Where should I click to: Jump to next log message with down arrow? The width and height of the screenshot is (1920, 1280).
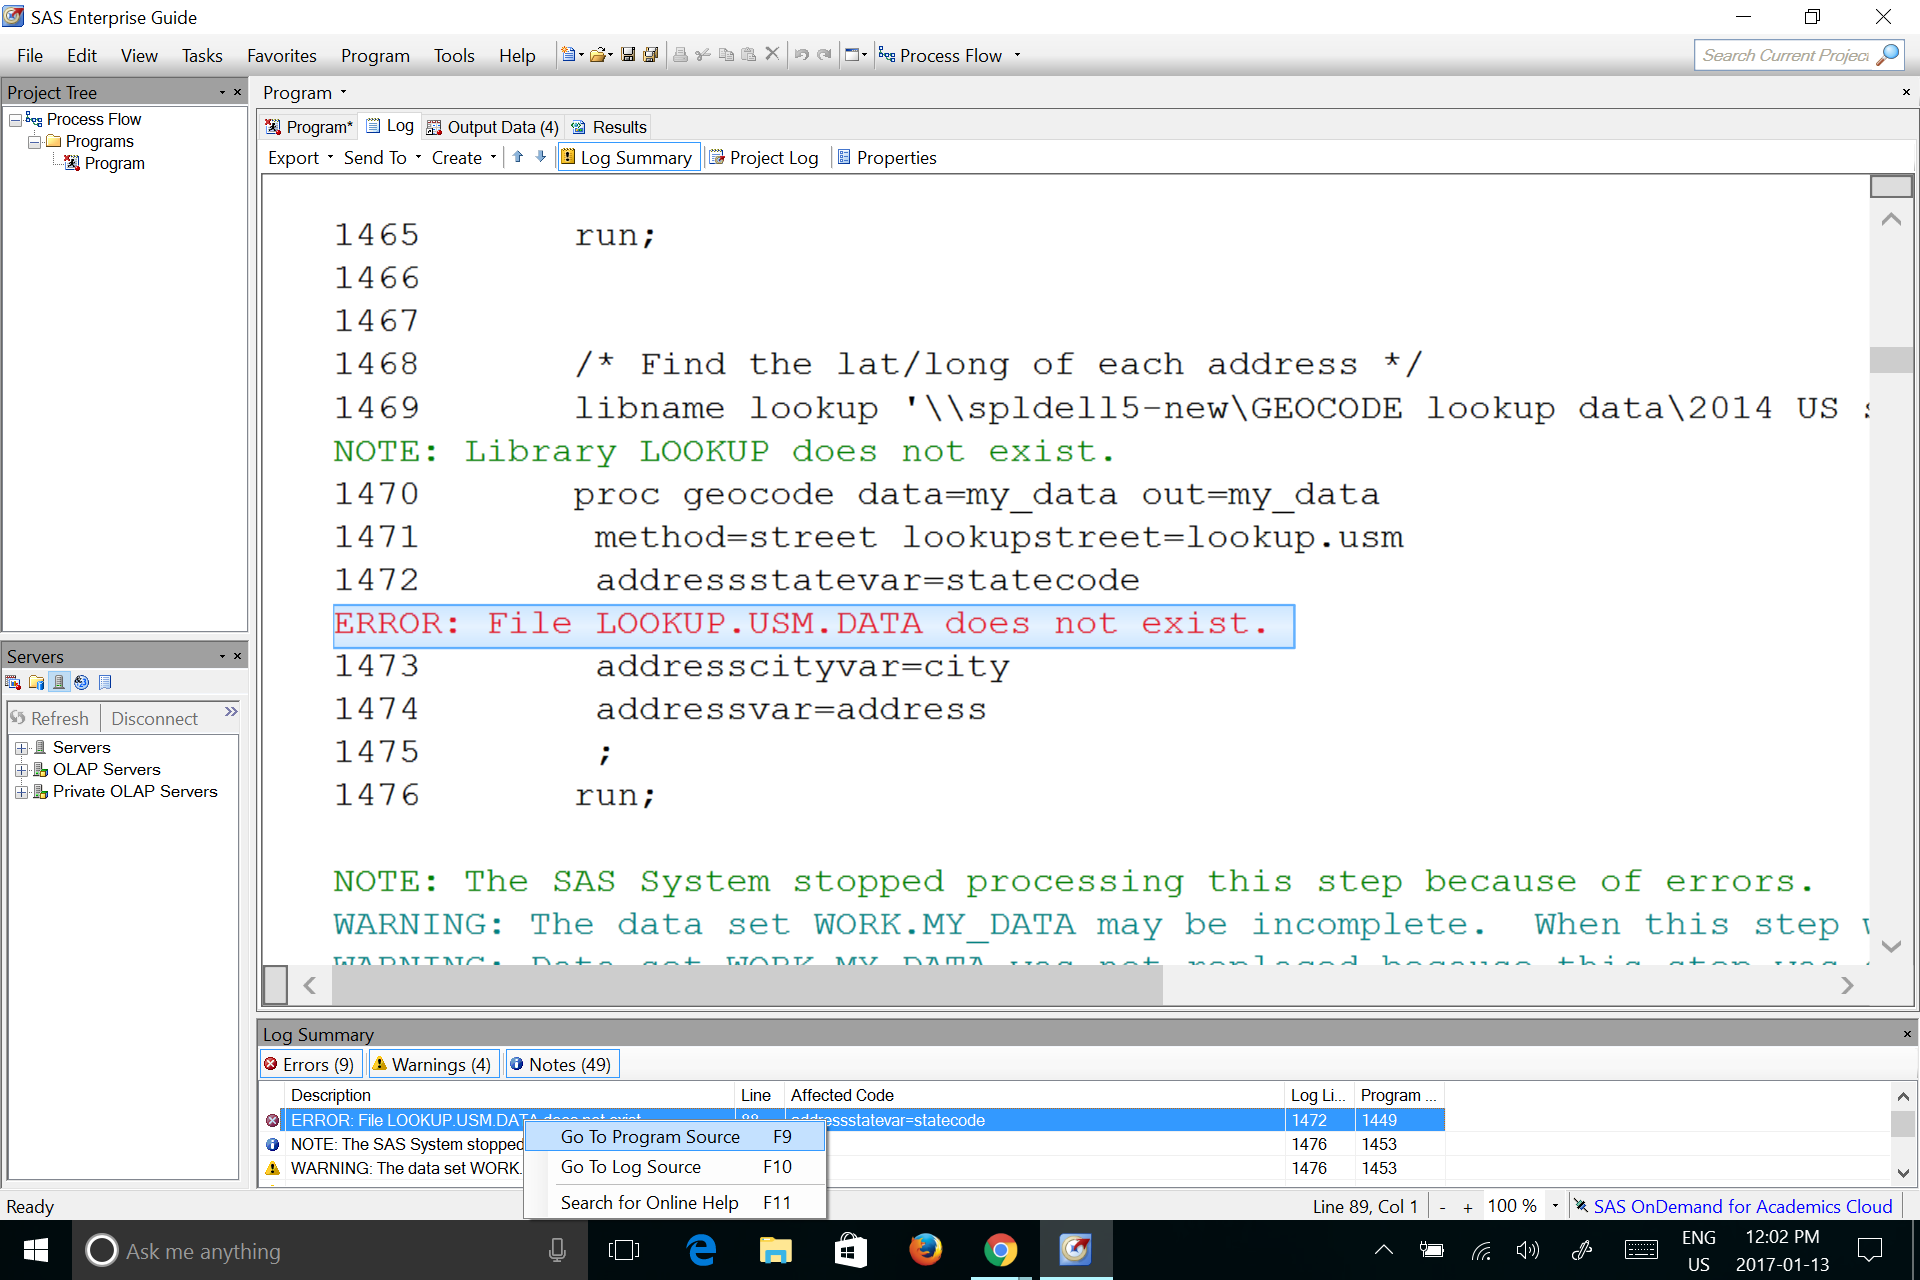(541, 157)
